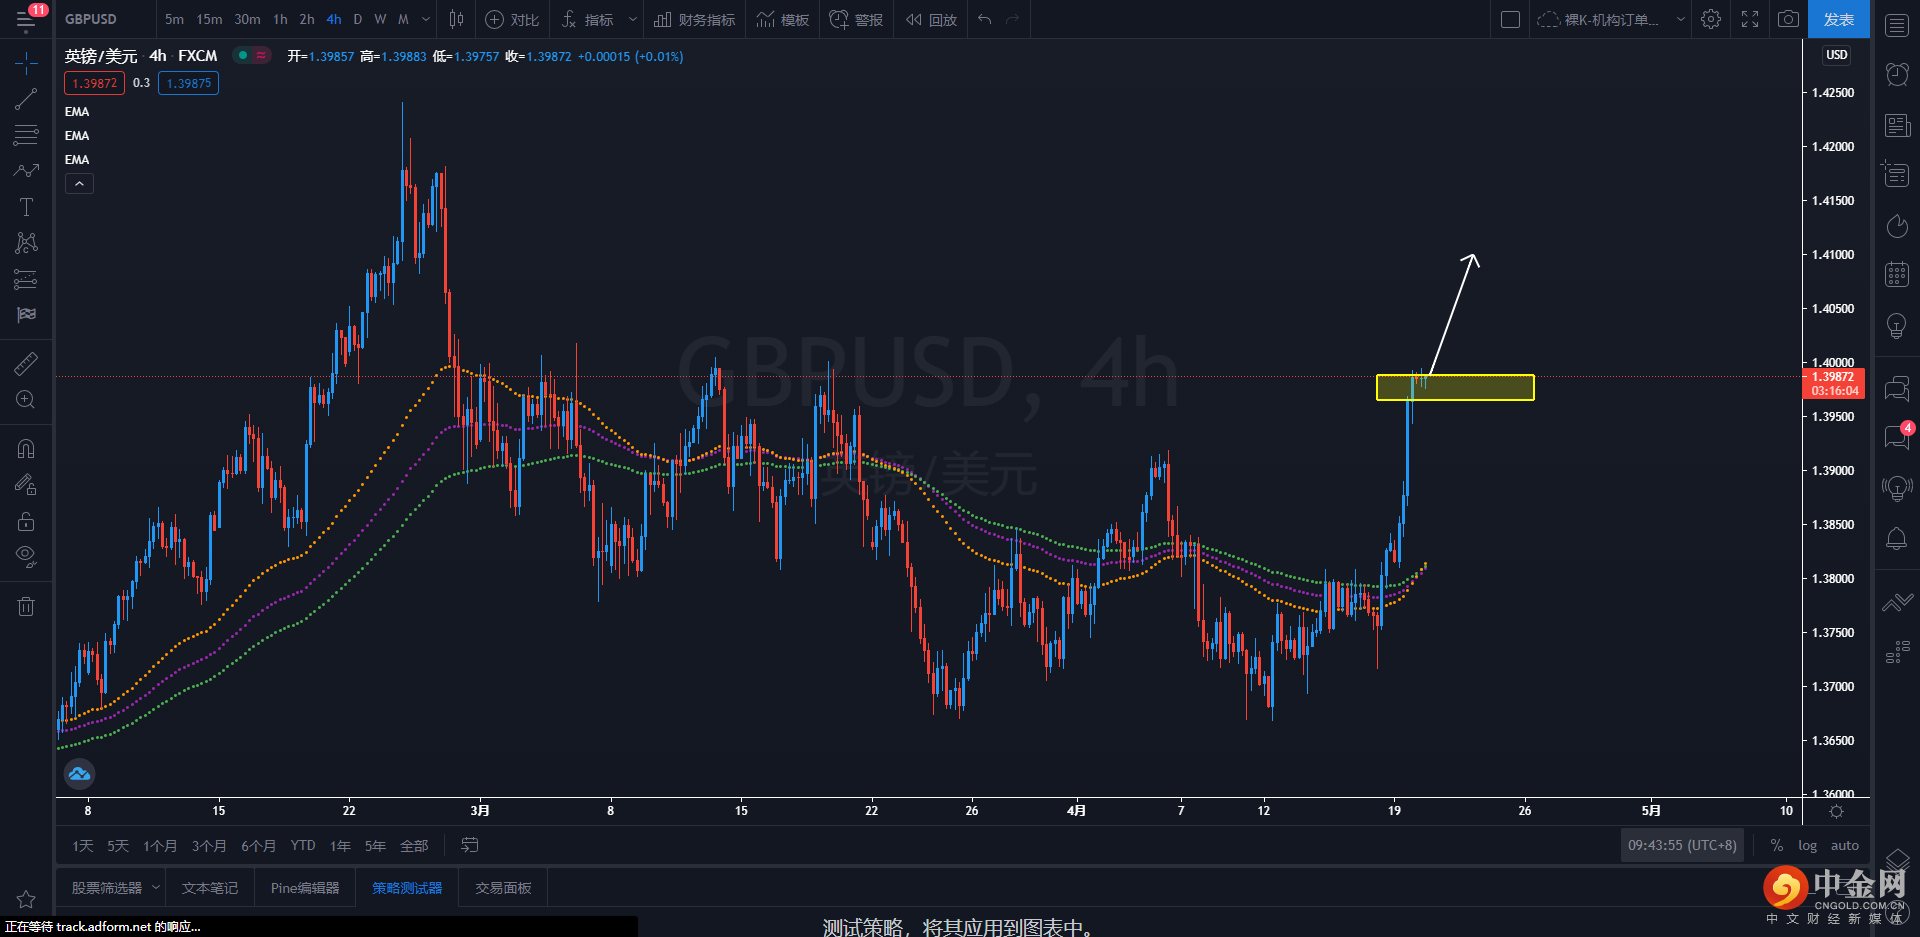
Task: Toggle the log scale option
Action: [1807, 846]
